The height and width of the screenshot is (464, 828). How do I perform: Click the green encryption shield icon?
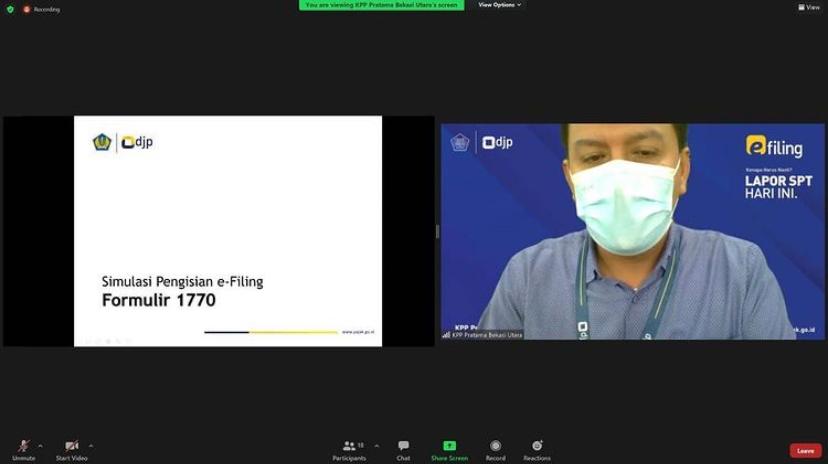pos(10,9)
